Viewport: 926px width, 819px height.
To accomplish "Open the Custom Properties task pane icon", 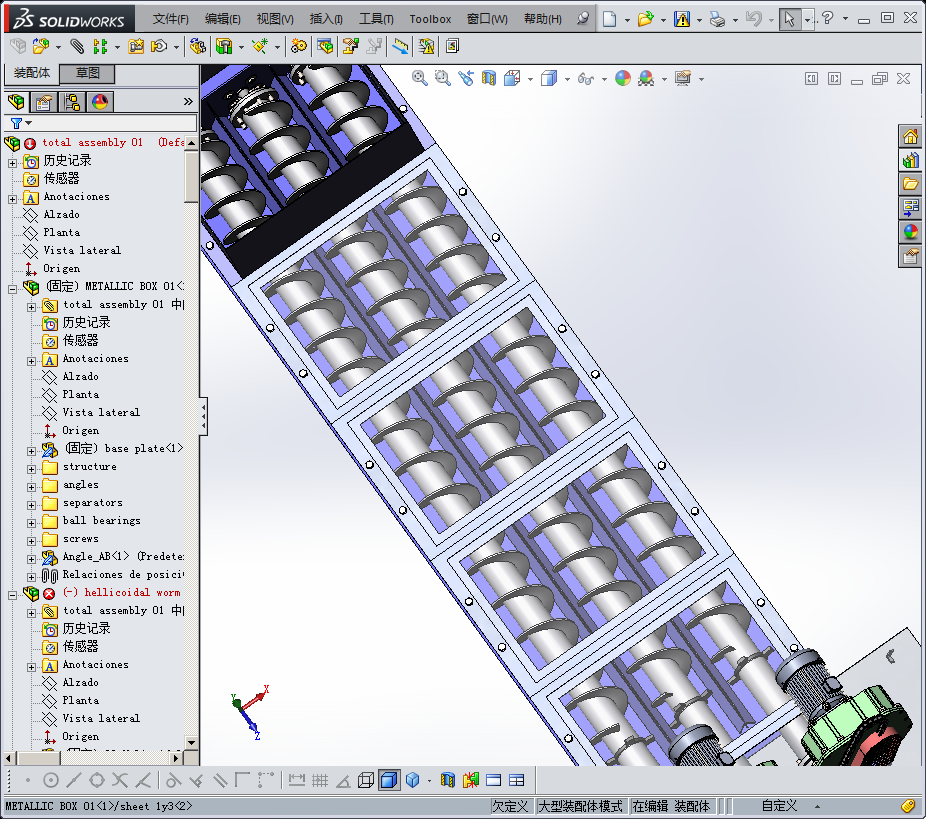I will pos(910,256).
